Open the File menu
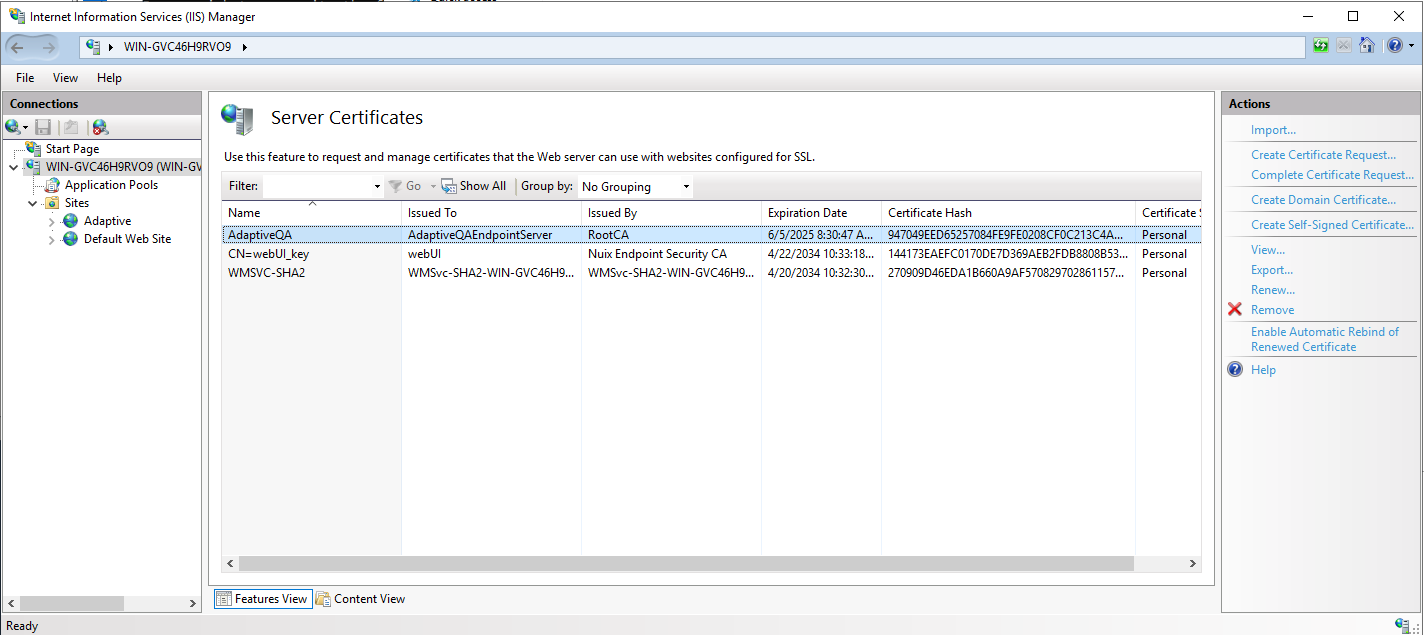Viewport: 1424px width, 635px height. [x=25, y=78]
